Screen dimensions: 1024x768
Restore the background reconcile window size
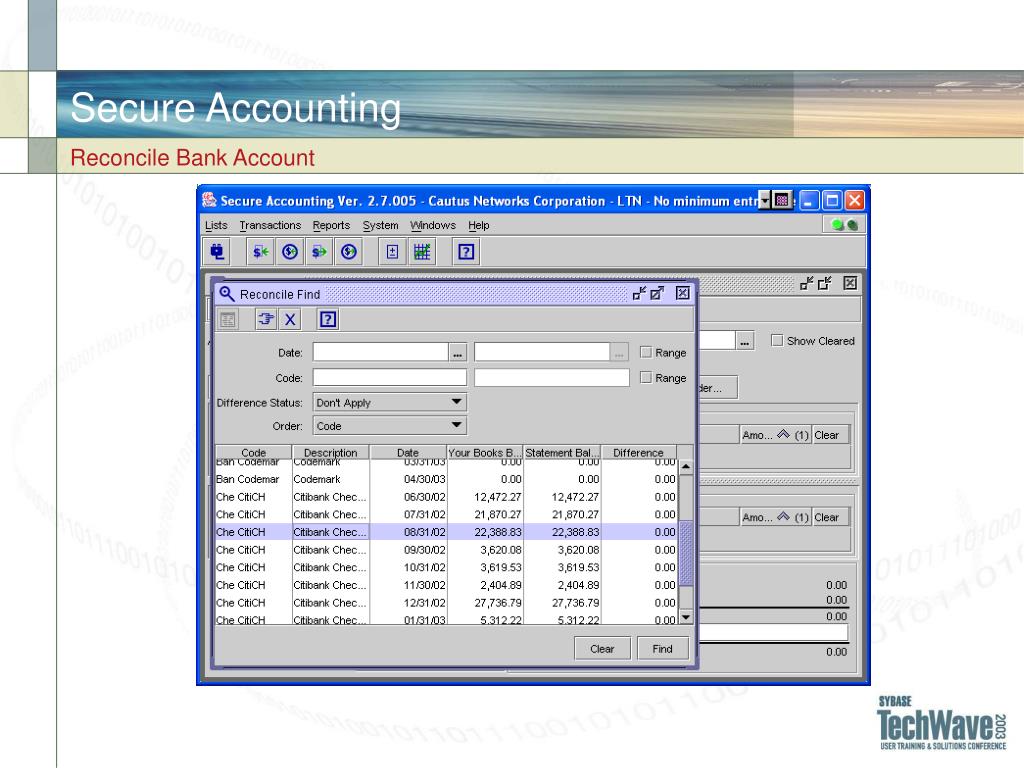click(x=825, y=283)
